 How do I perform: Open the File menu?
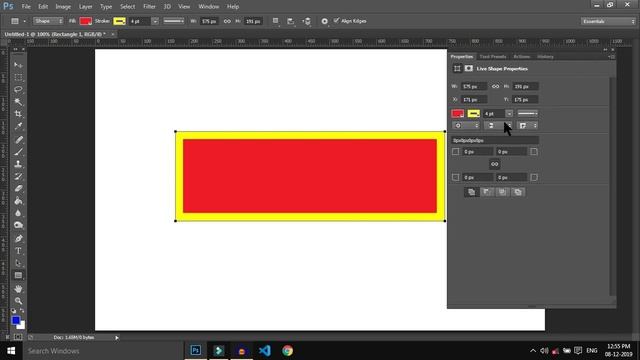pyautogui.click(x=26, y=7)
